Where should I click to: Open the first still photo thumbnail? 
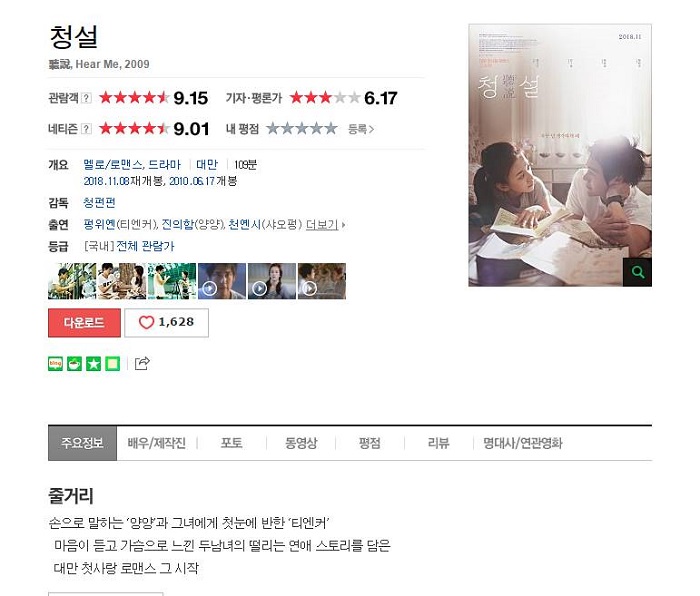coord(72,281)
